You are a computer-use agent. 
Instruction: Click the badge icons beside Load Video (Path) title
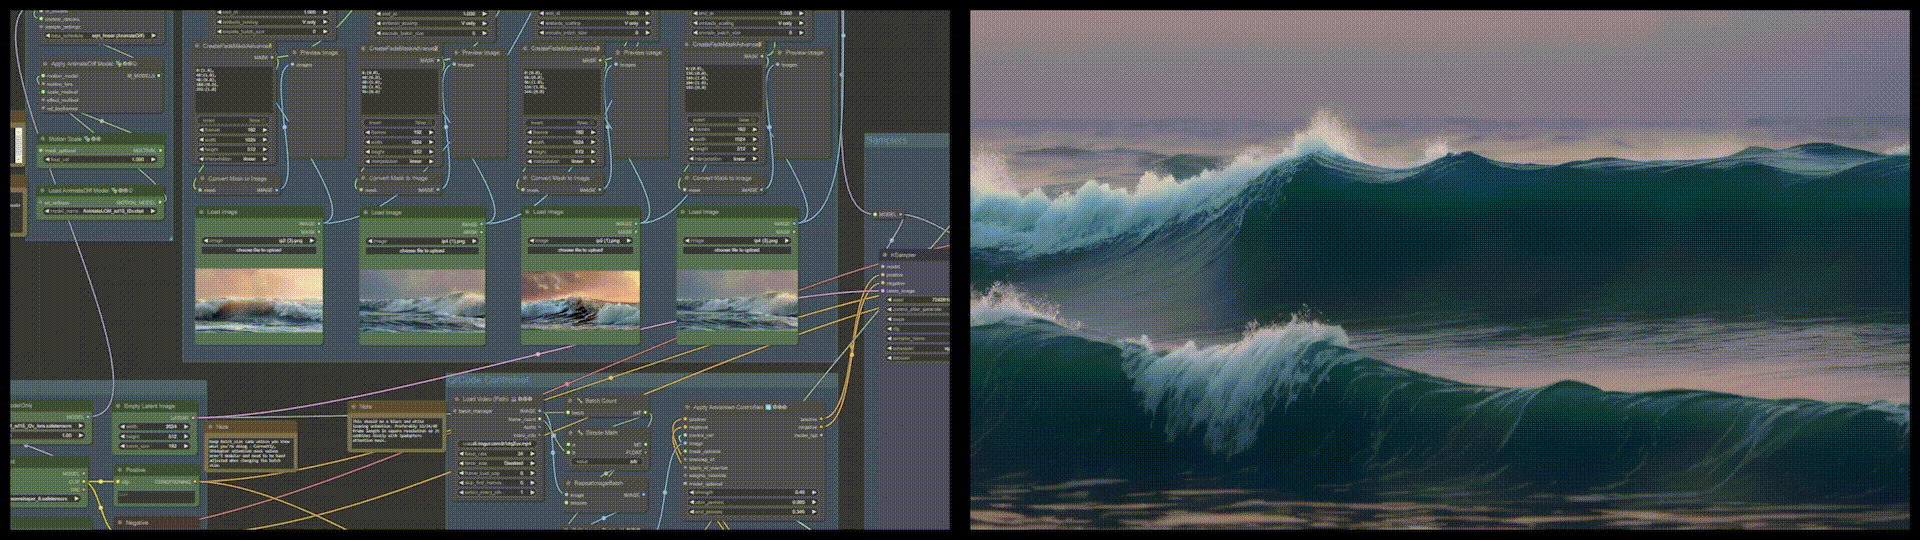522,399
